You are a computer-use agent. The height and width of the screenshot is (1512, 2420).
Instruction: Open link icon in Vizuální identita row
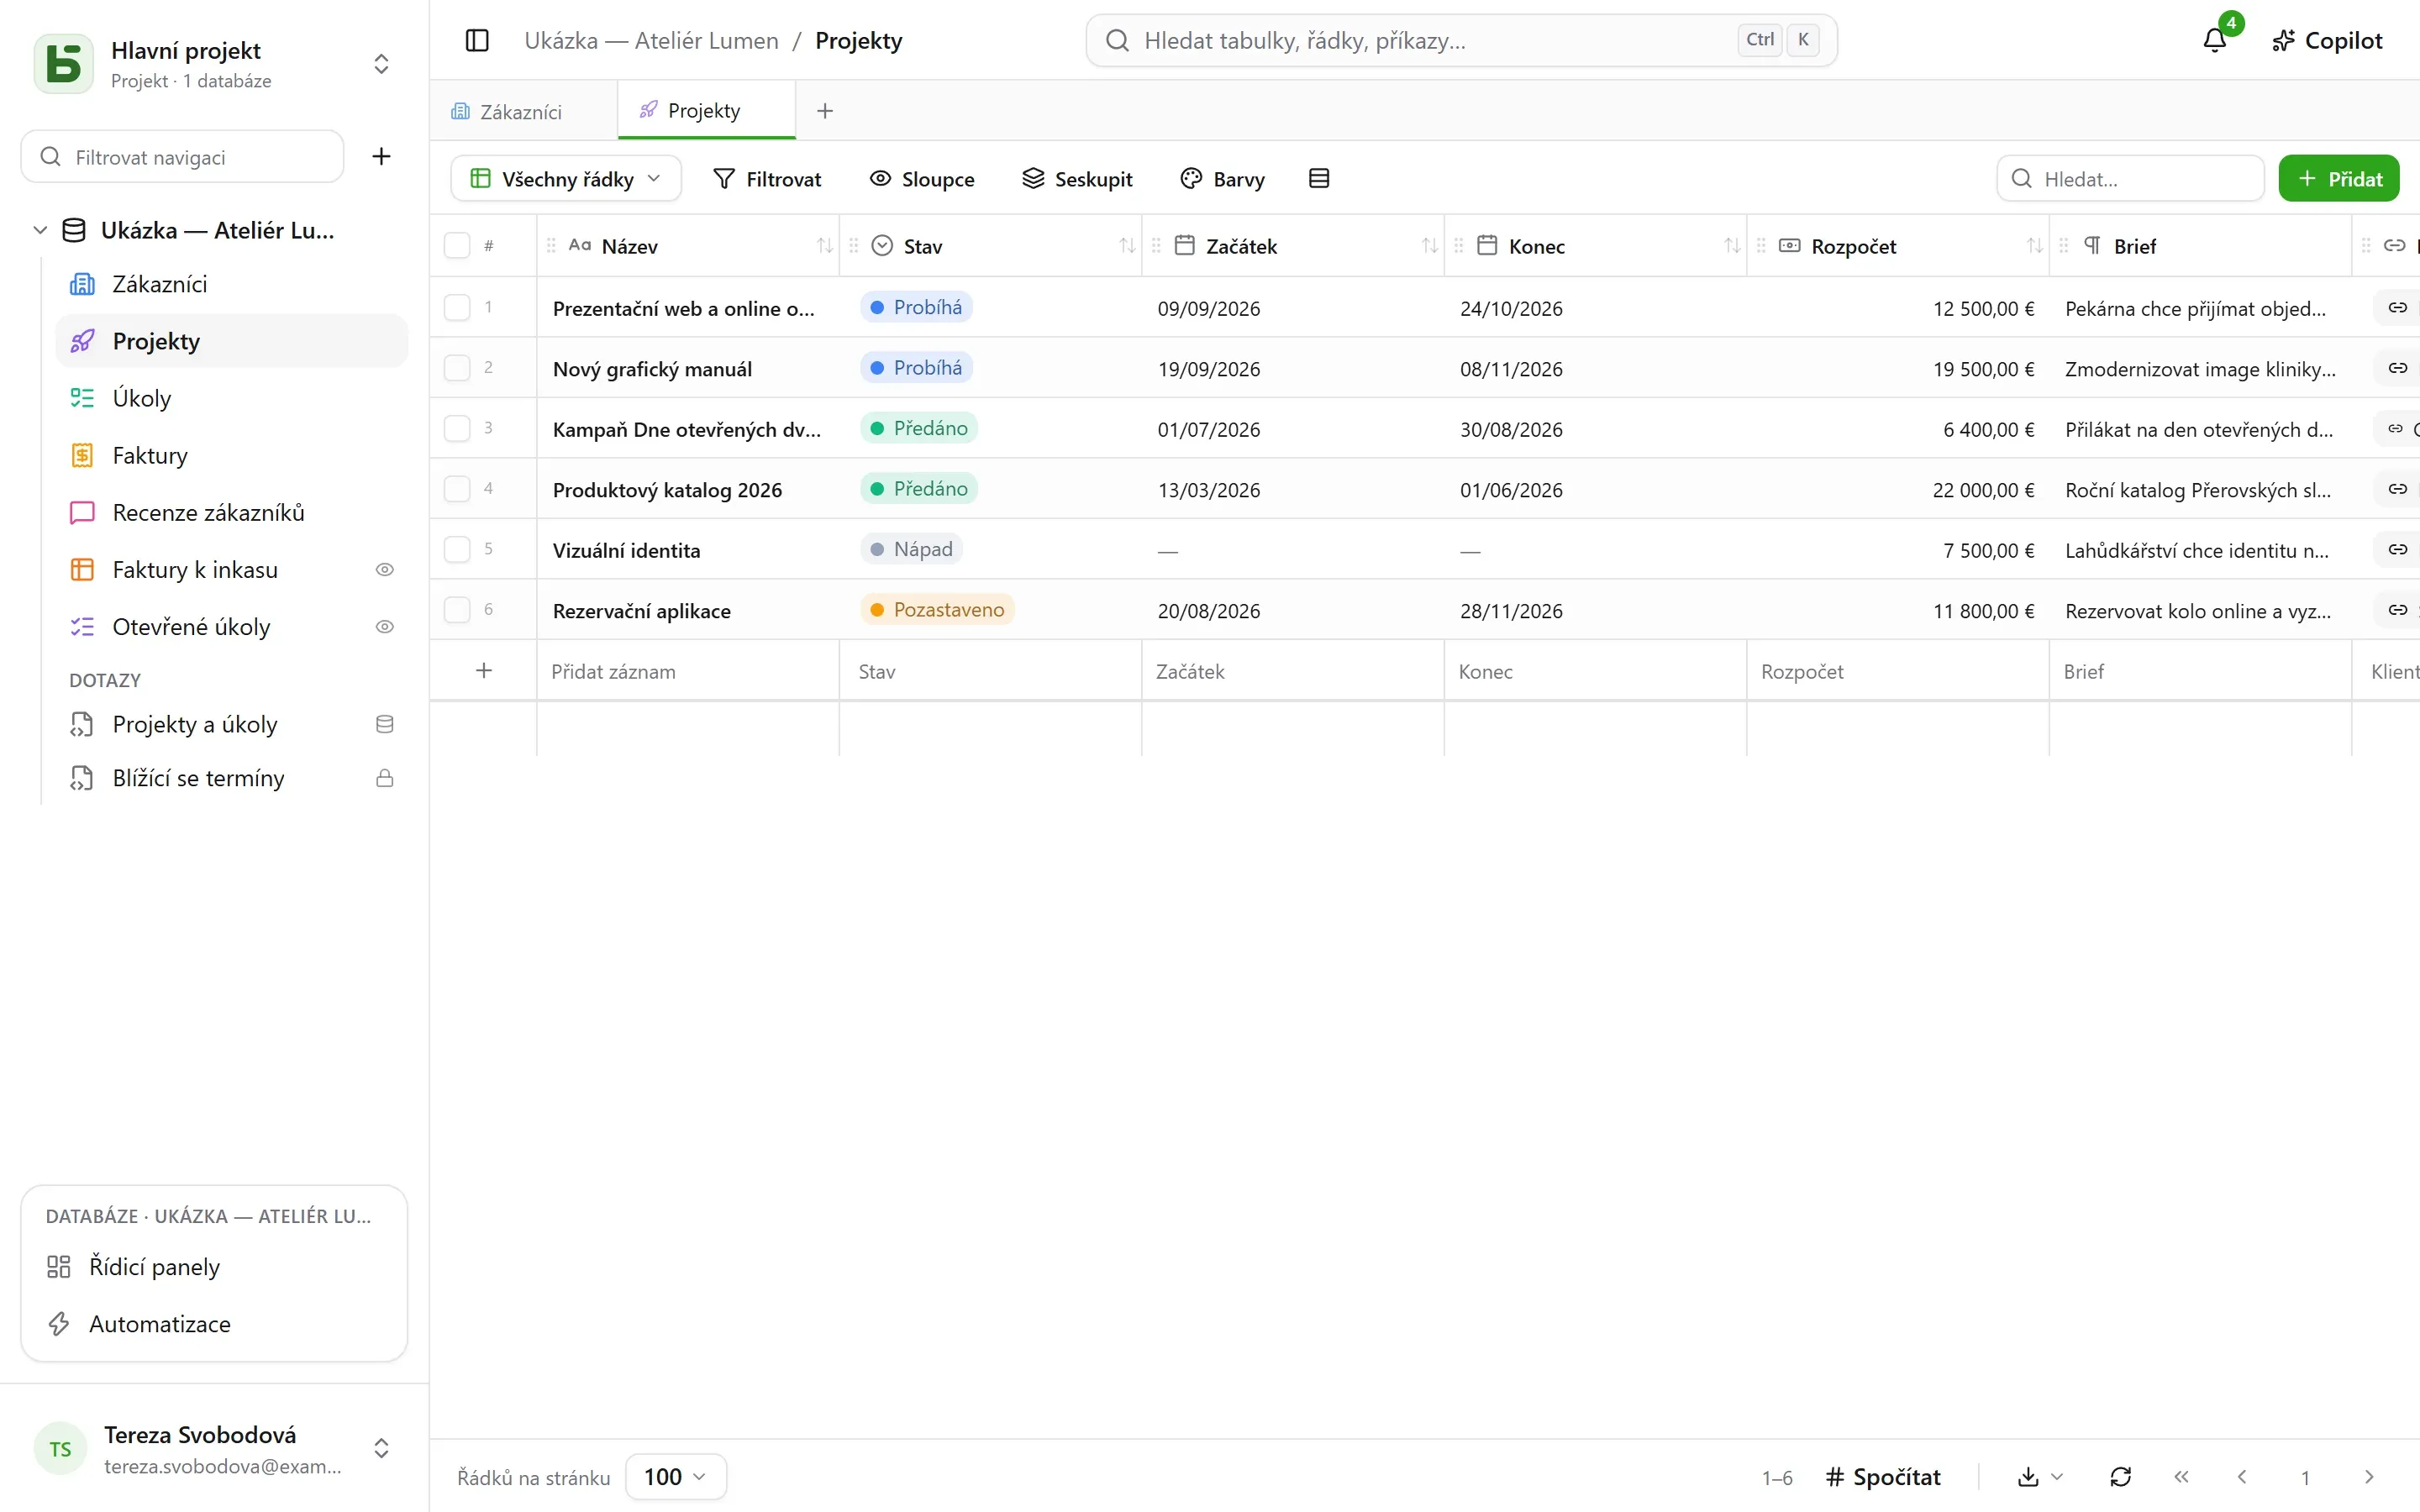[x=2397, y=549]
